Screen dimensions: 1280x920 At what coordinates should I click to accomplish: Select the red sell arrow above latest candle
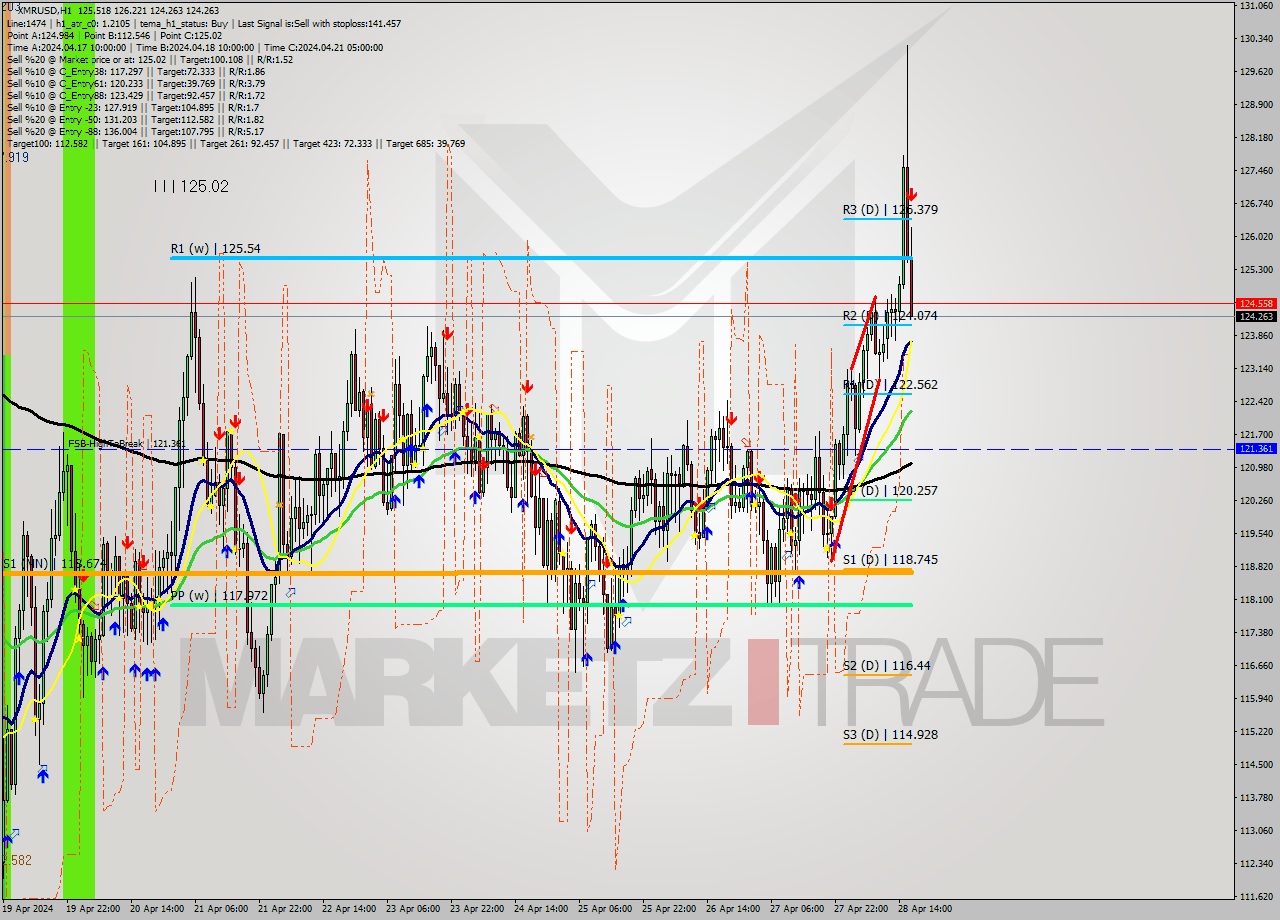point(911,194)
